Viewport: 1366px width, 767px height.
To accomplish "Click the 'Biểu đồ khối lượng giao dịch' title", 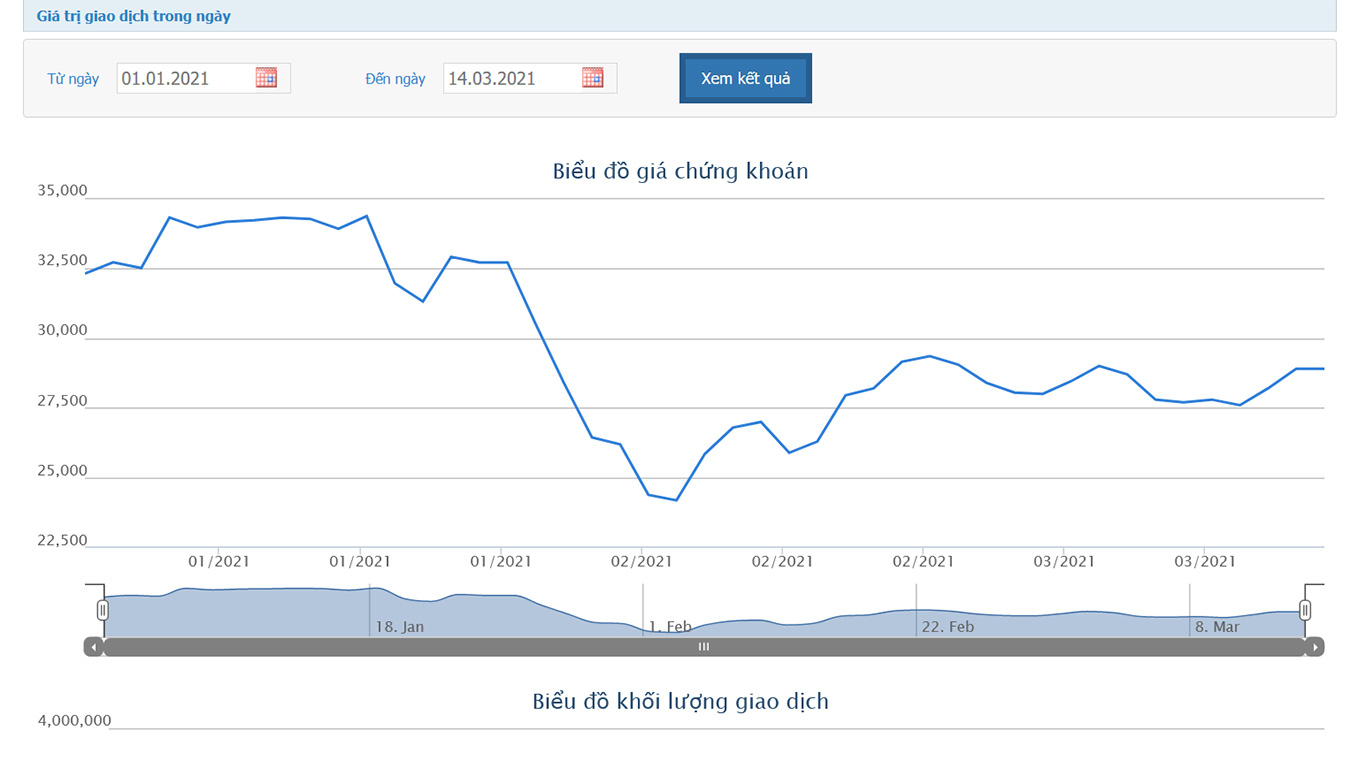I will [680, 701].
